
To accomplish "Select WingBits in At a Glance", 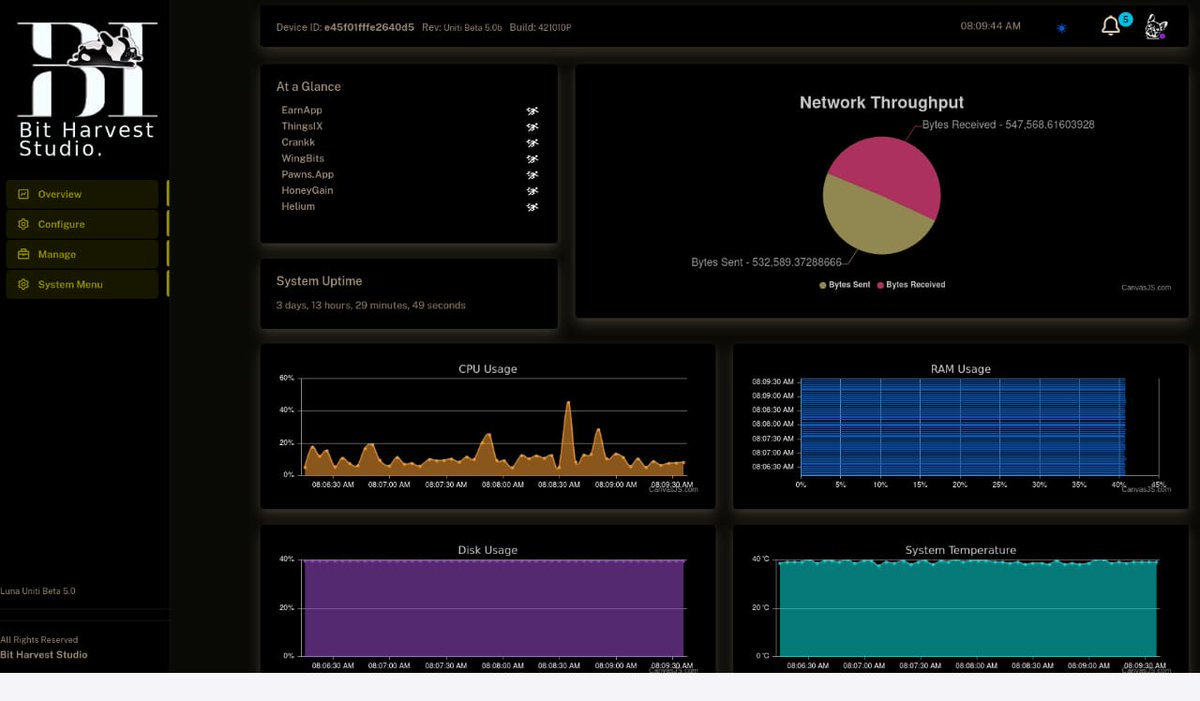I will click(x=303, y=158).
